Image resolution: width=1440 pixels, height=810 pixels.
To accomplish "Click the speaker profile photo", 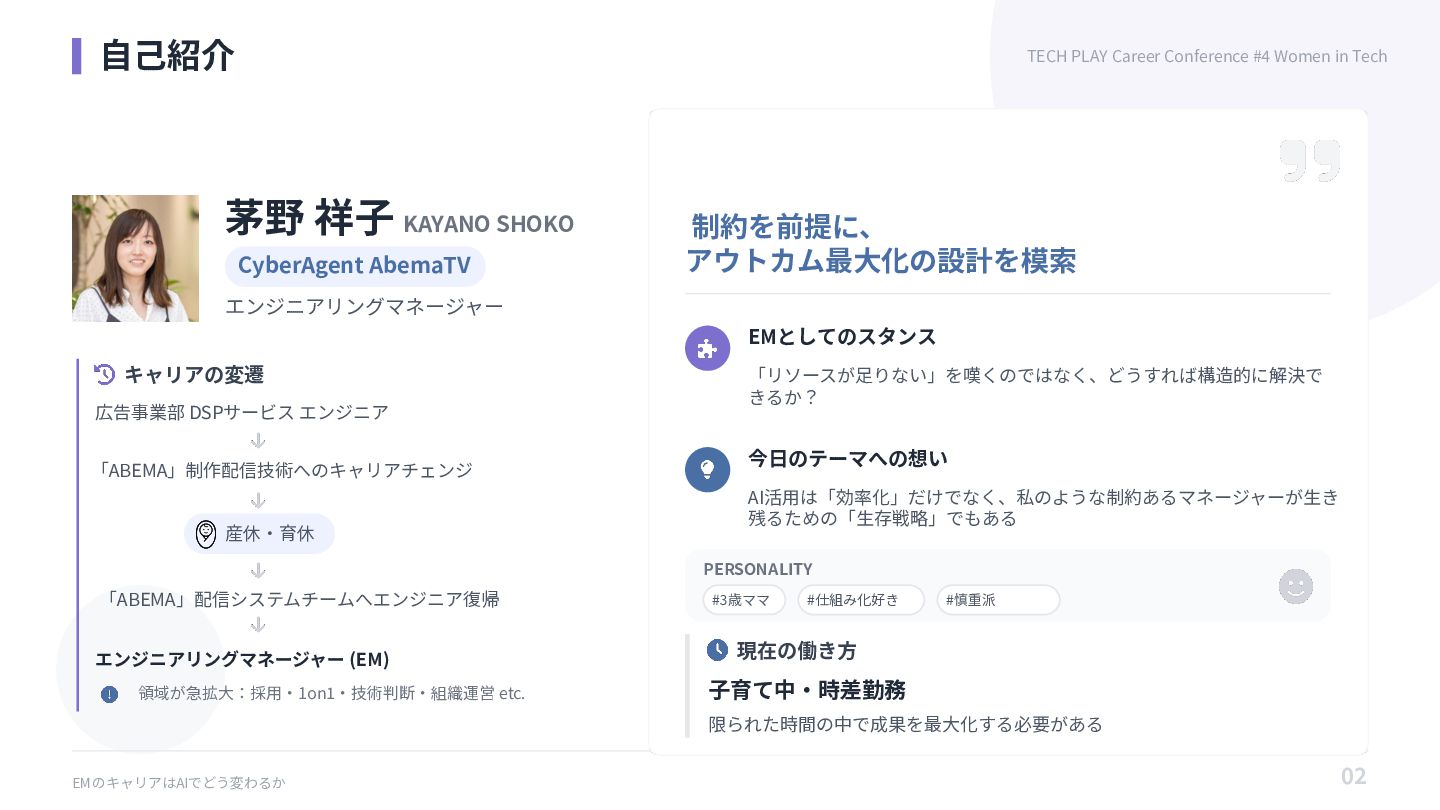I will pos(135,258).
